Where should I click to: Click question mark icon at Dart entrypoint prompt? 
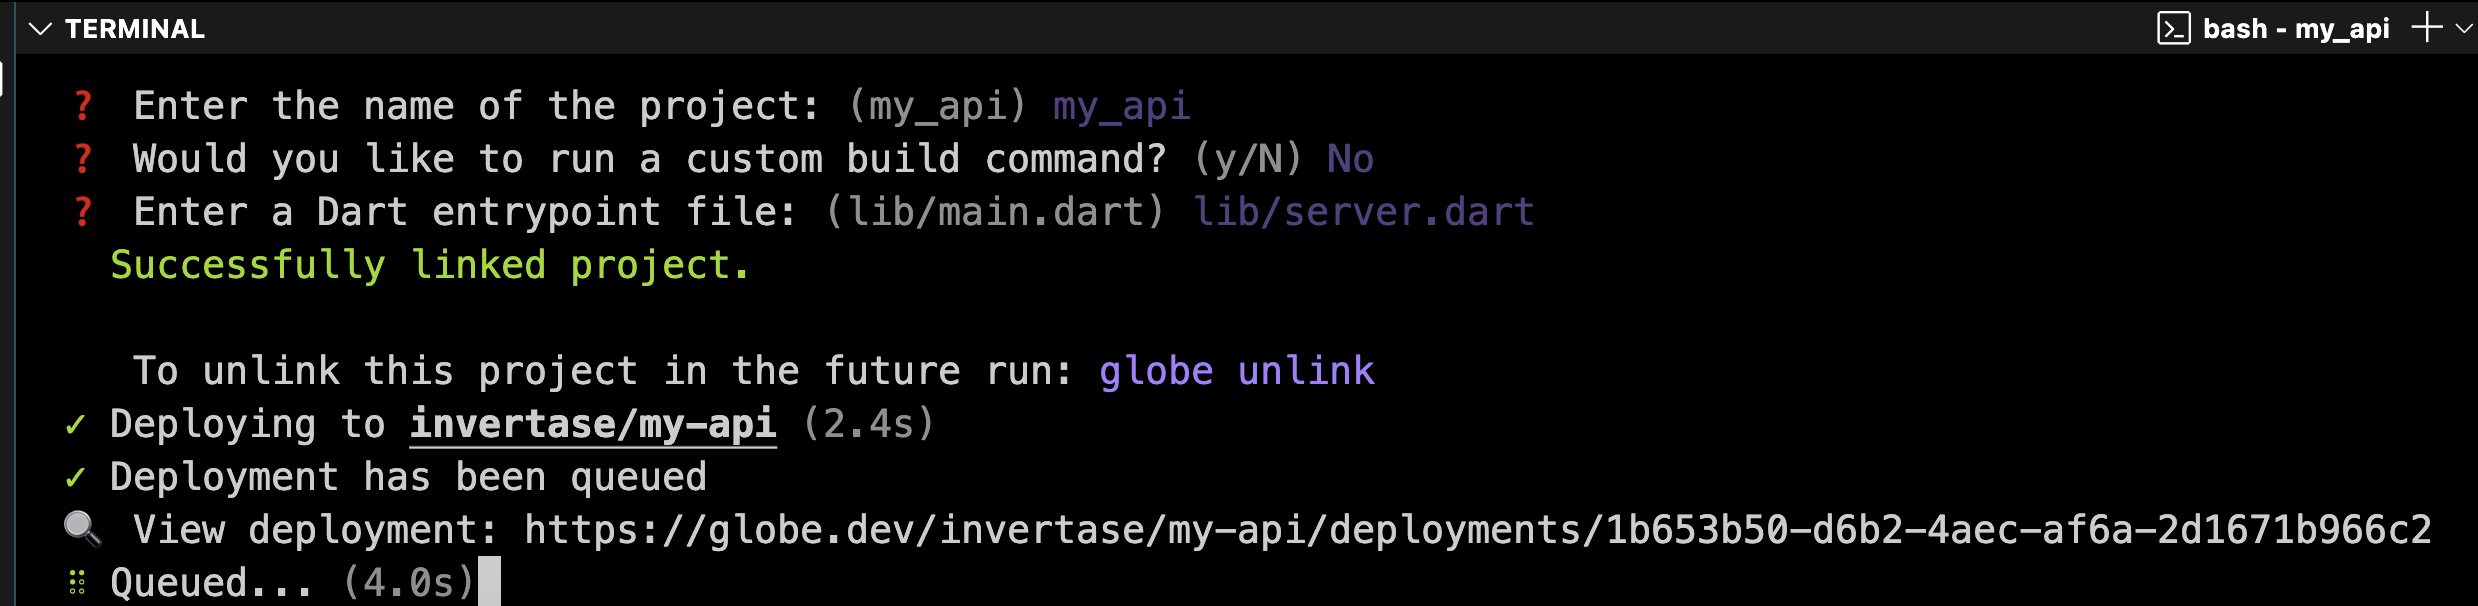pyautogui.click(x=84, y=212)
